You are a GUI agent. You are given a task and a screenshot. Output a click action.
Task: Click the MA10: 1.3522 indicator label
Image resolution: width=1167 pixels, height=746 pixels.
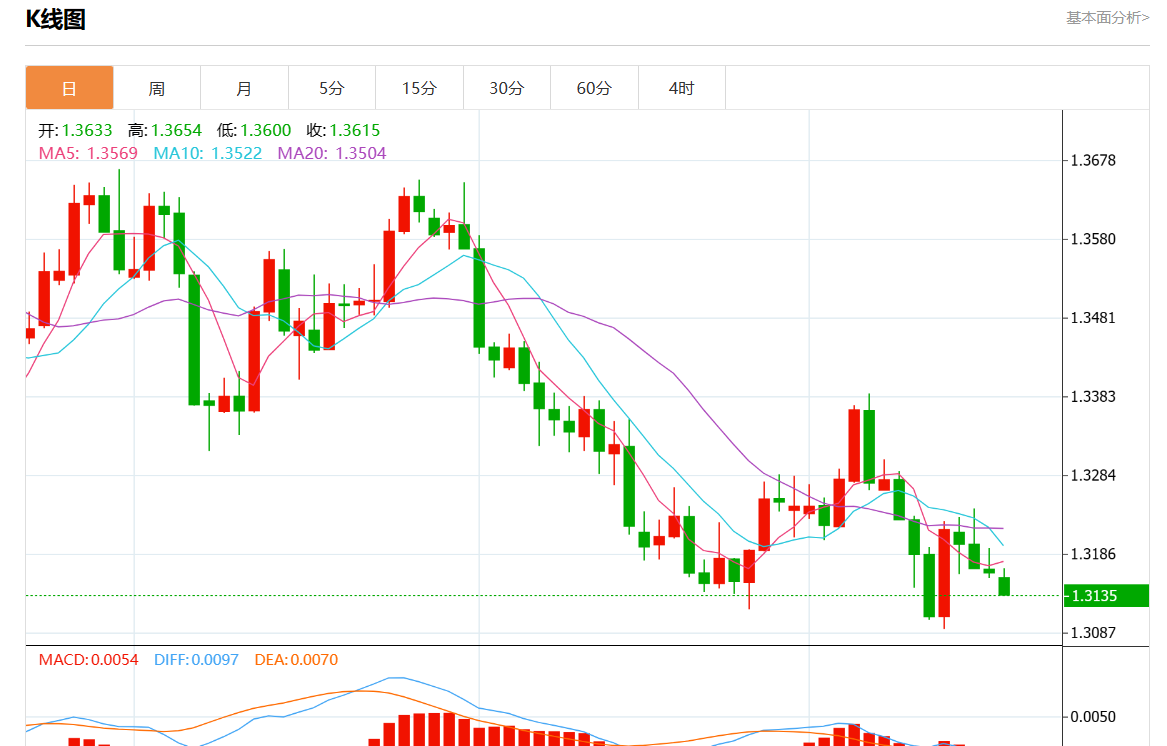[208, 153]
